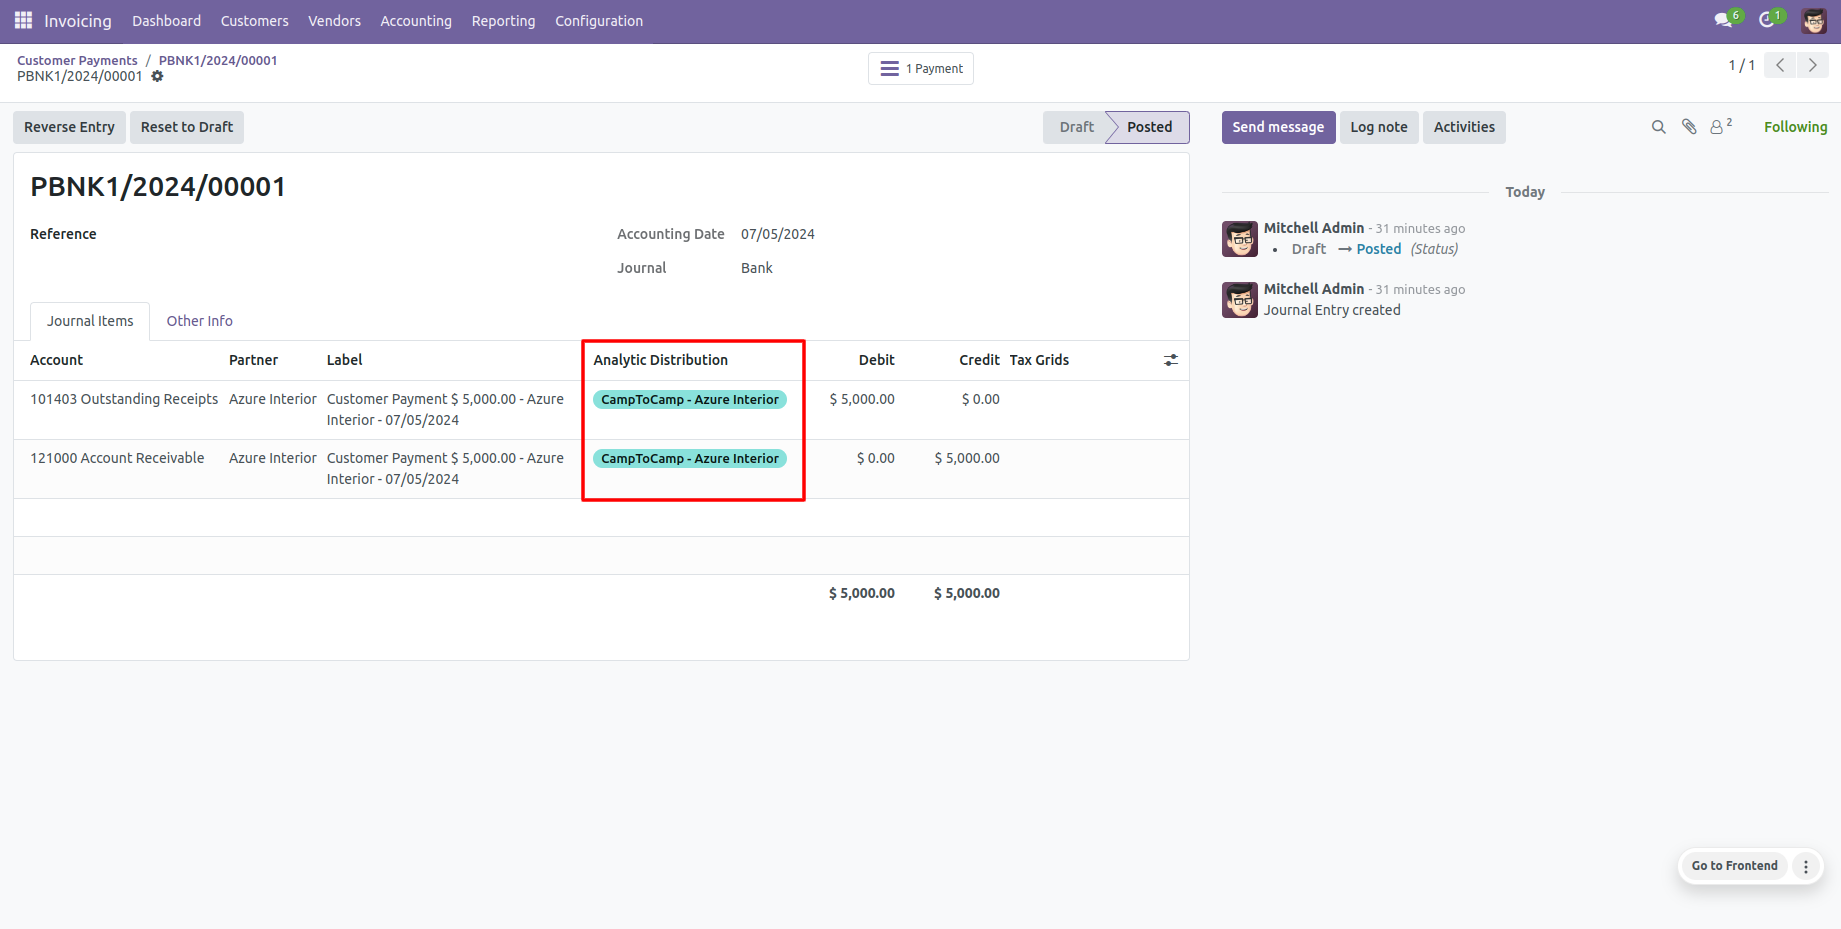Click Tax Grids column header

(x=1039, y=360)
